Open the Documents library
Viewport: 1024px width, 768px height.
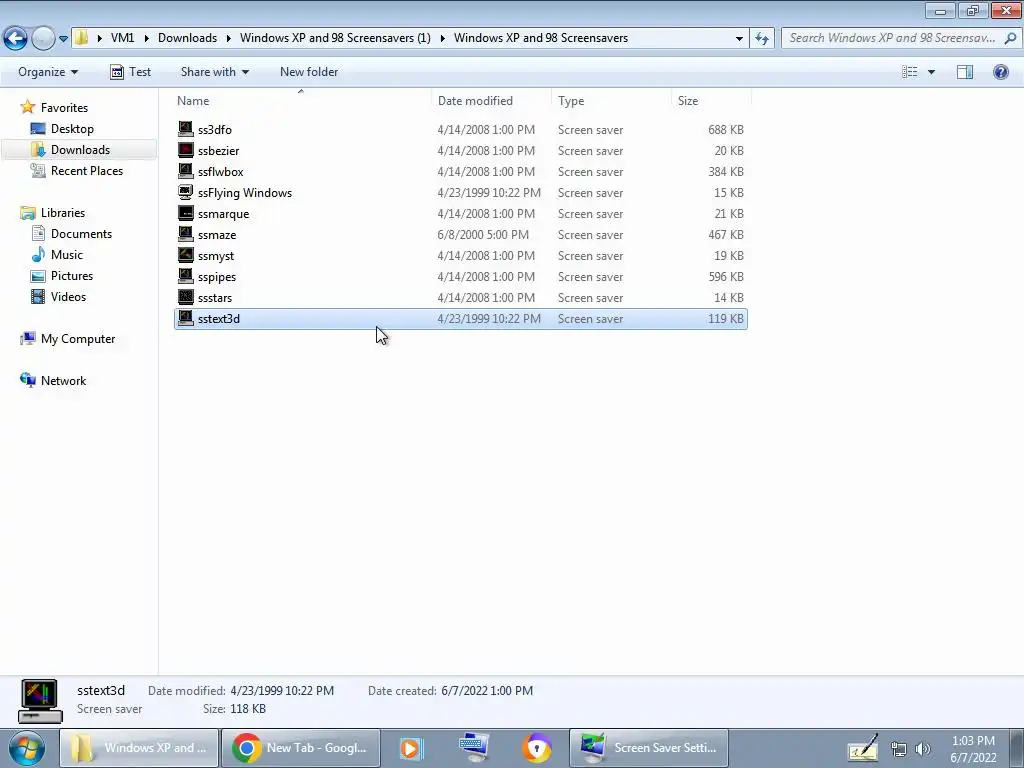pyautogui.click(x=81, y=234)
